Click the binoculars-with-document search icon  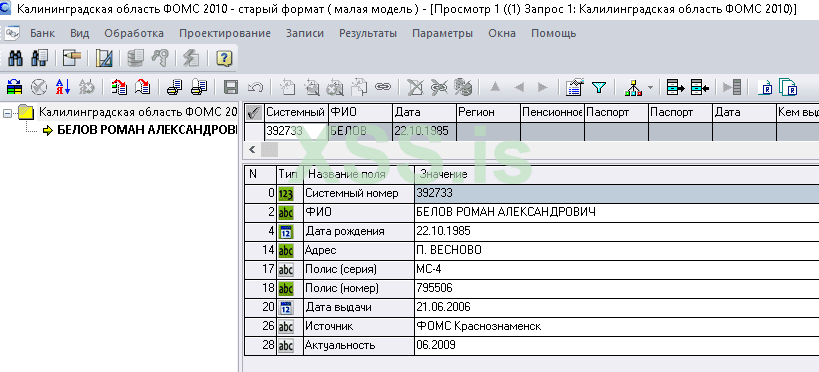point(39,58)
